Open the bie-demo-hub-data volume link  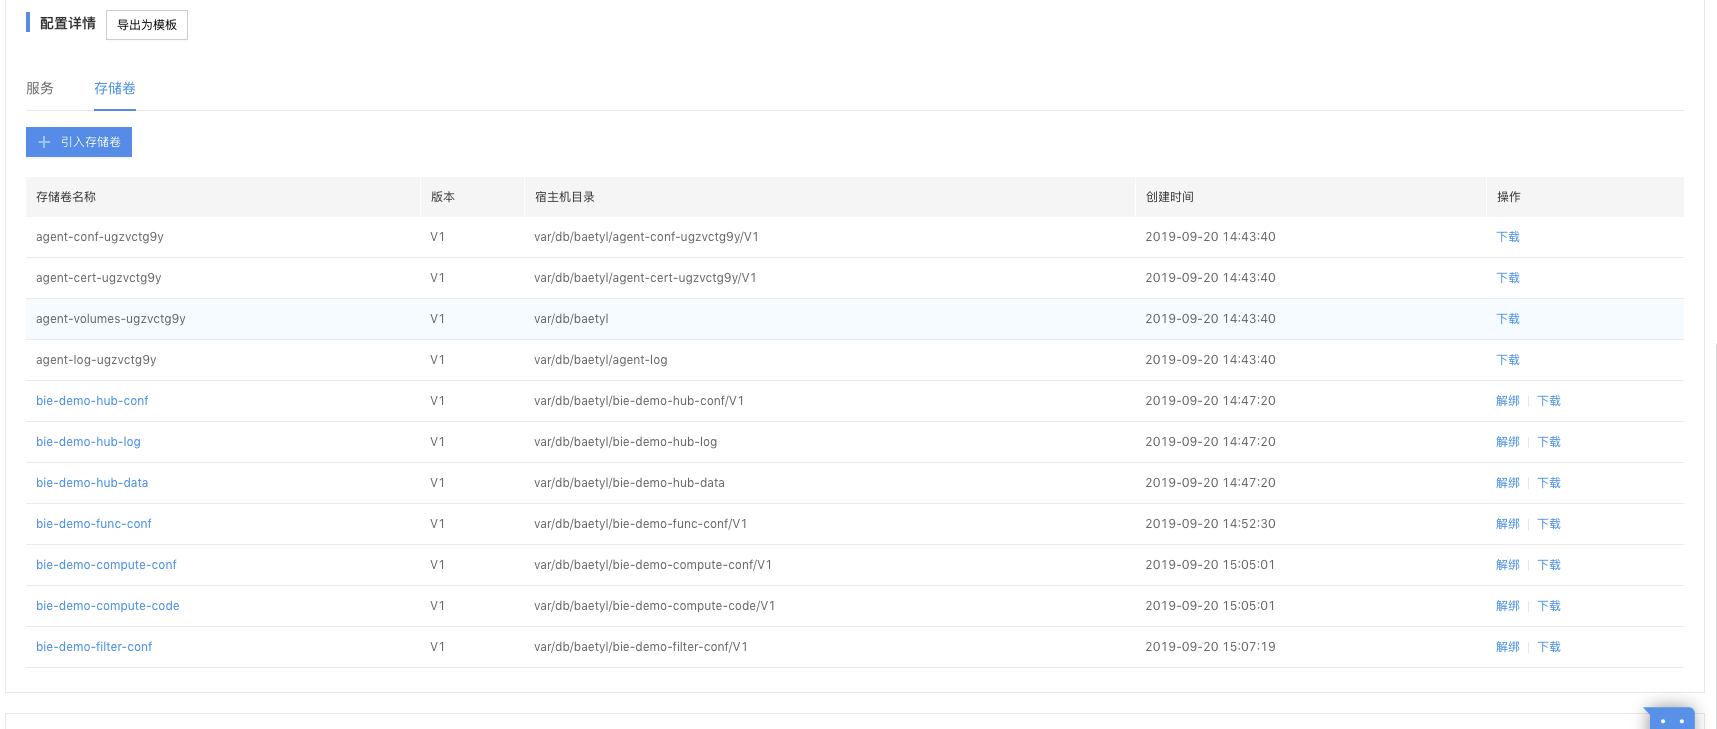(92, 483)
